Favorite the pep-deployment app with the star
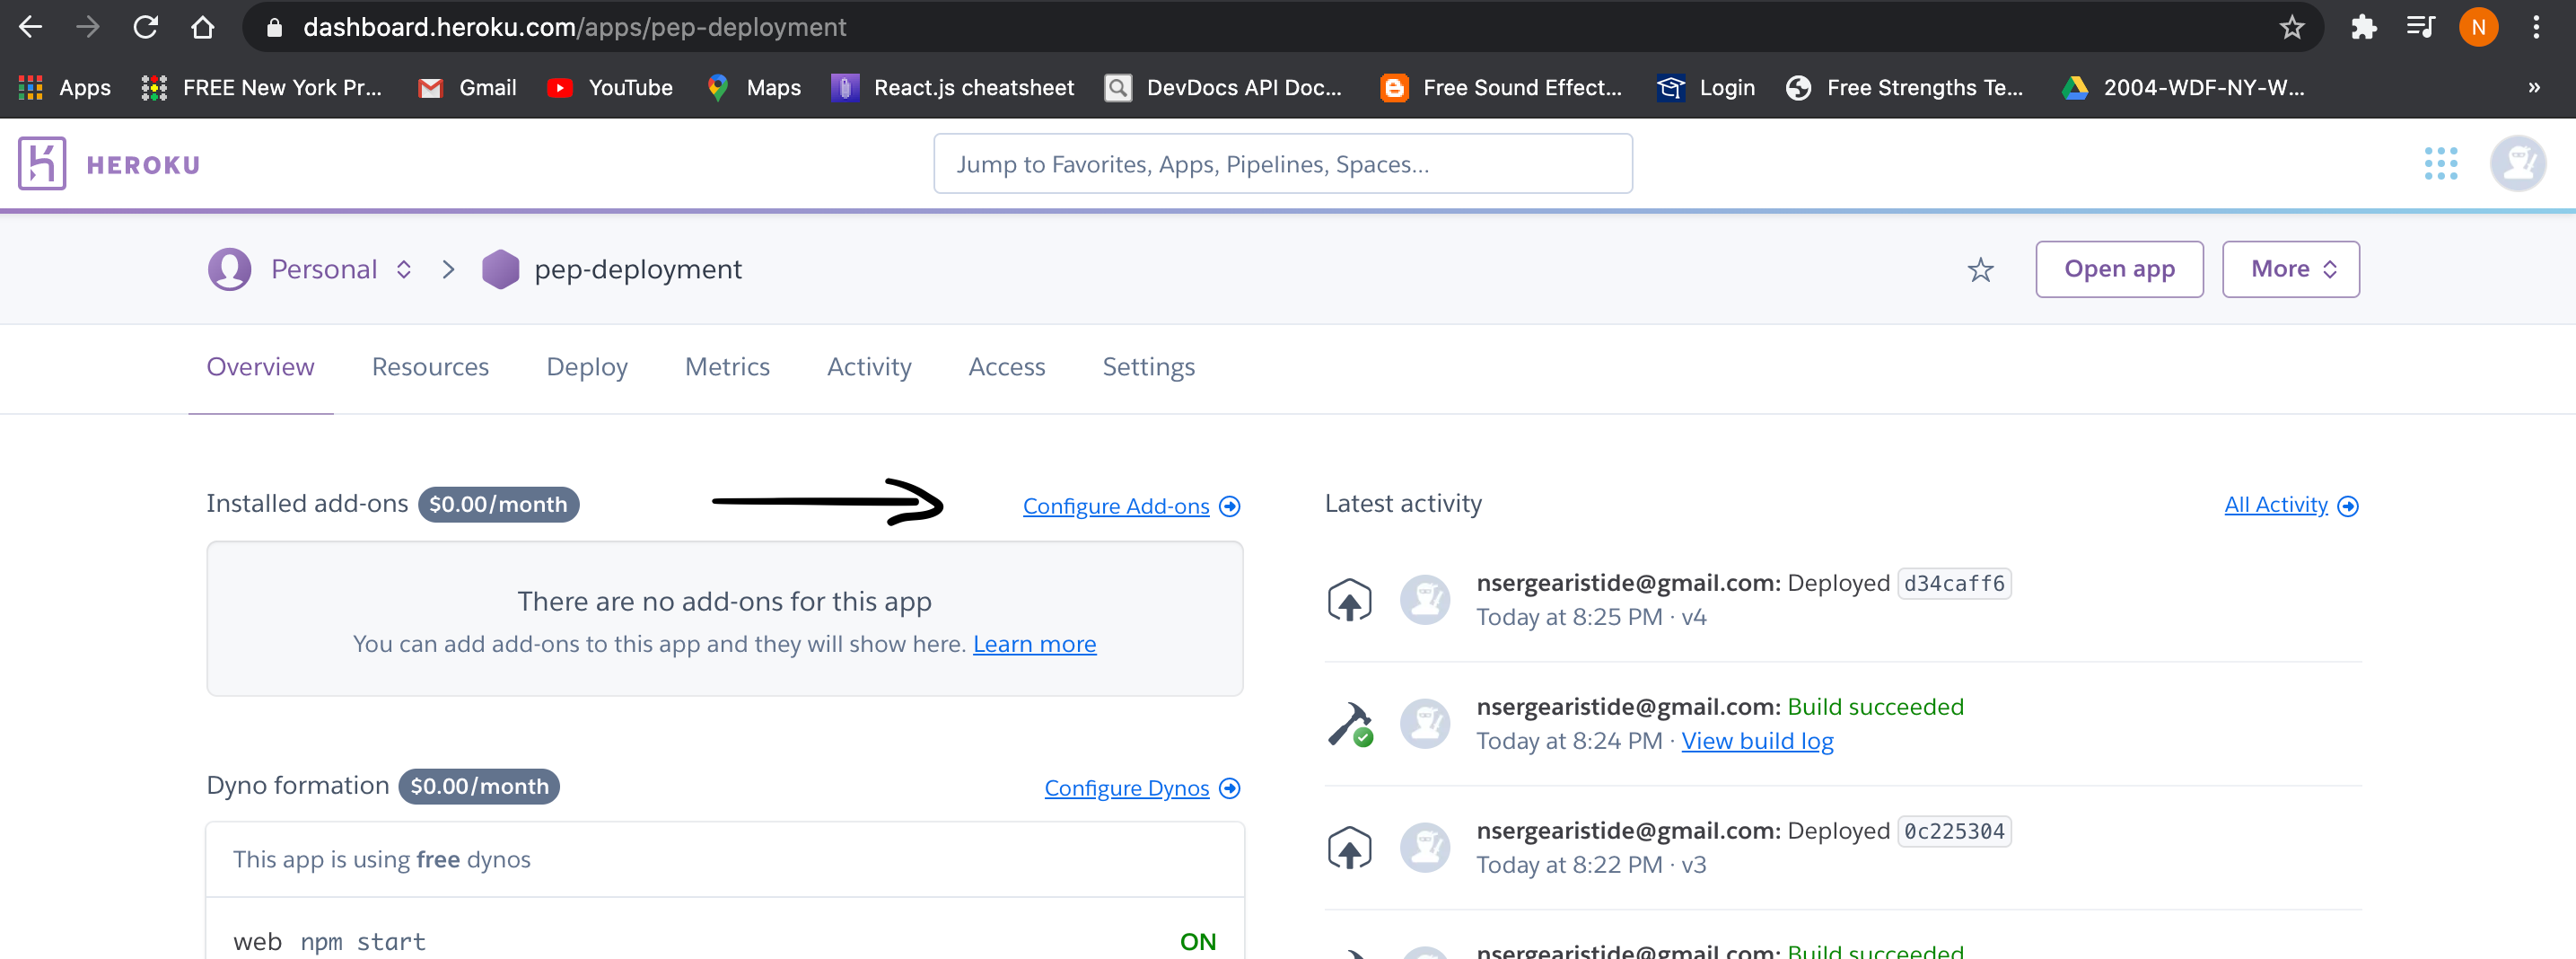 click(x=1981, y=269)
